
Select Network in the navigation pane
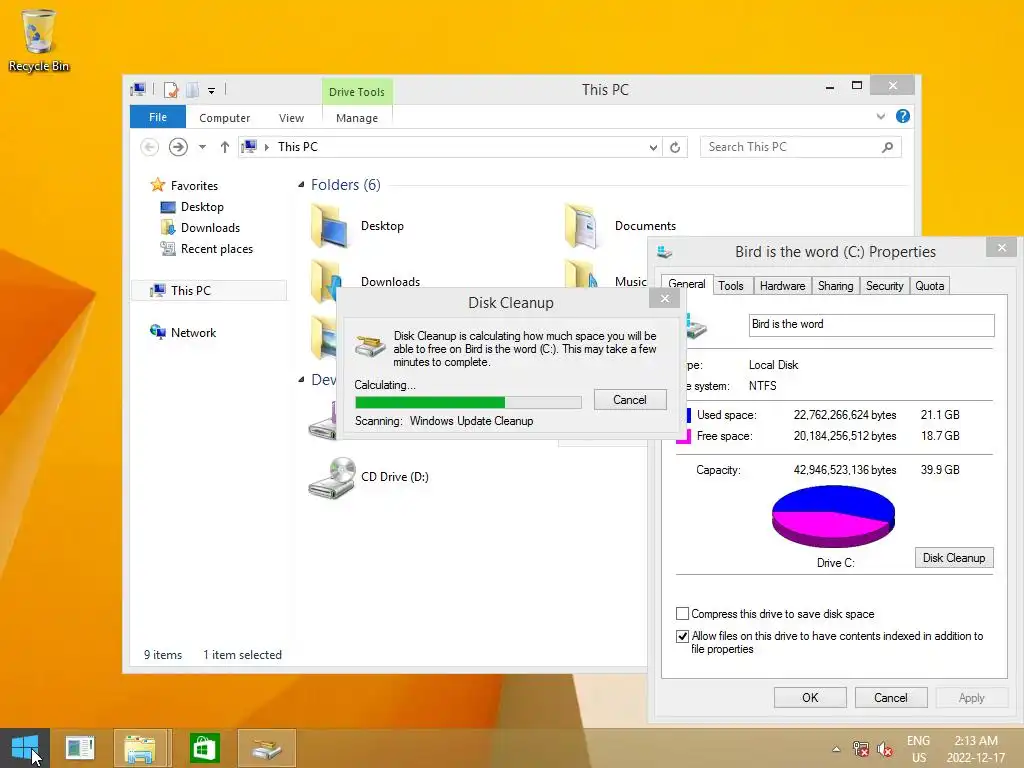pos(193,332)
